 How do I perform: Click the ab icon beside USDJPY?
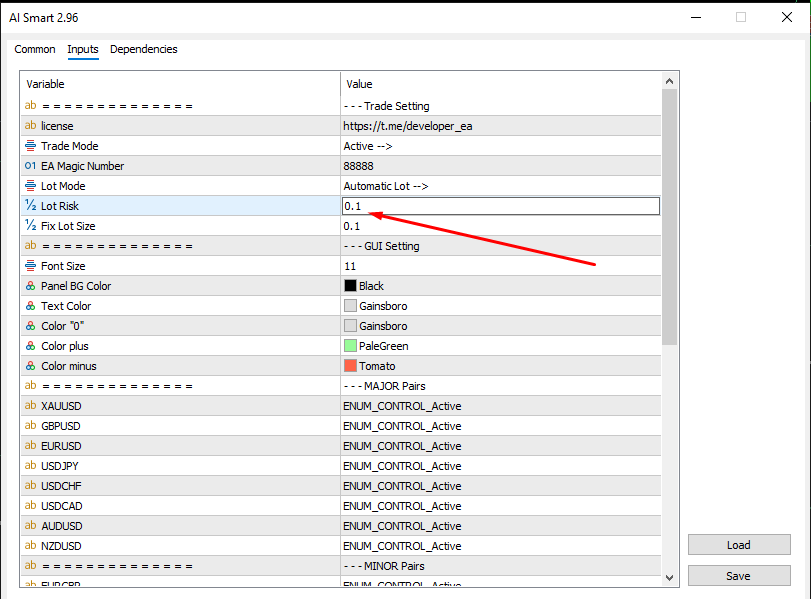(31, 466)
